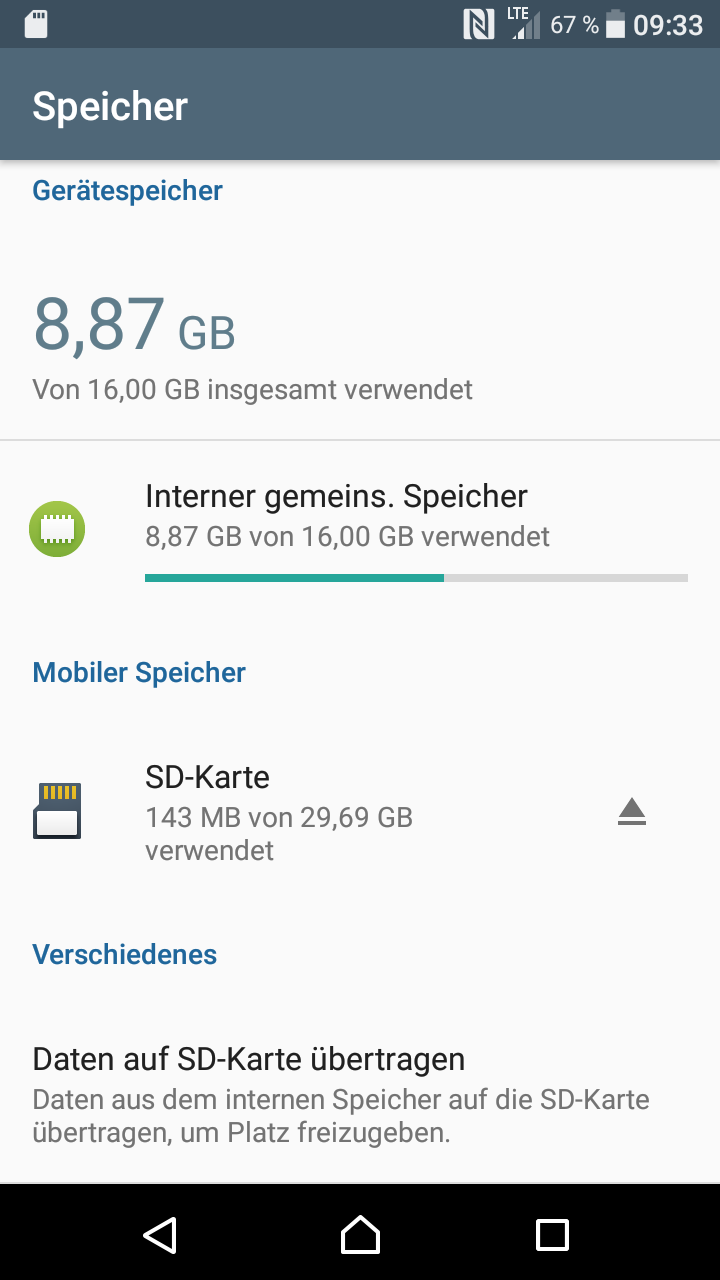Tap the battery icon in status bar
Image resolution: width=720 pixels, height=1280 pixels.
(x=615, y=24)
